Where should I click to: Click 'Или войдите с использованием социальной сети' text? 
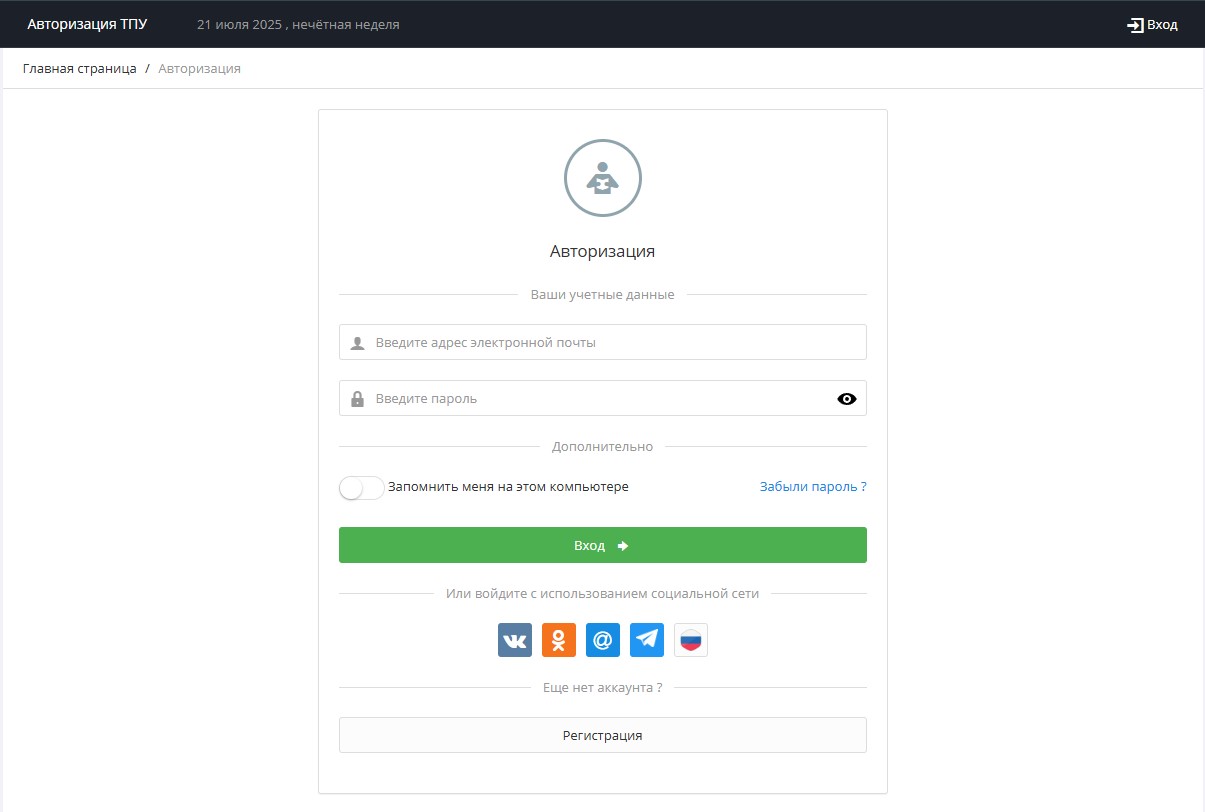(603, 594)
